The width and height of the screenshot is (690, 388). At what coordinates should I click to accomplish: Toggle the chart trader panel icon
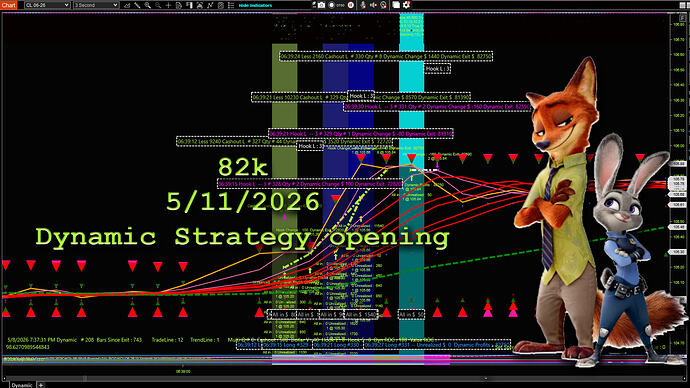click(190, 5)
